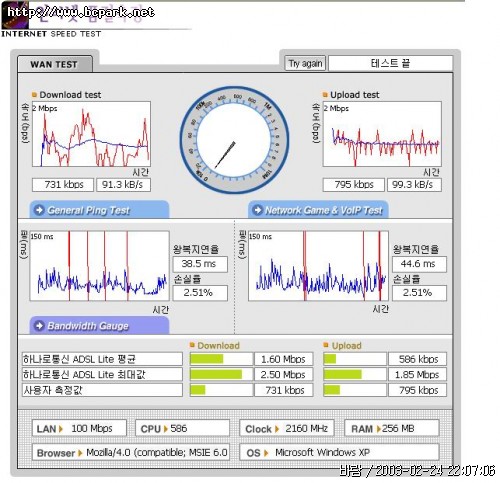Click the arrow icon on General Ping Test

click(39, 210)
